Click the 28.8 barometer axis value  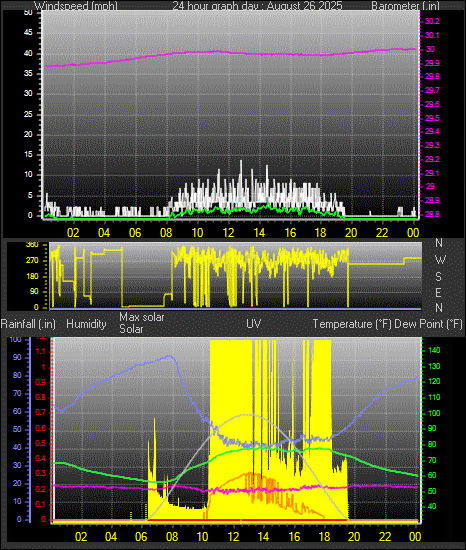pyautogui.click(x=432, y=214)
